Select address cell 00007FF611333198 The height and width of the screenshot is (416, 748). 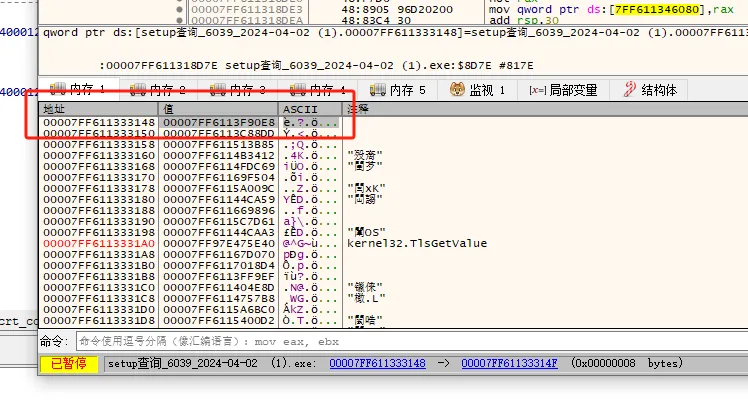[99, 232]
